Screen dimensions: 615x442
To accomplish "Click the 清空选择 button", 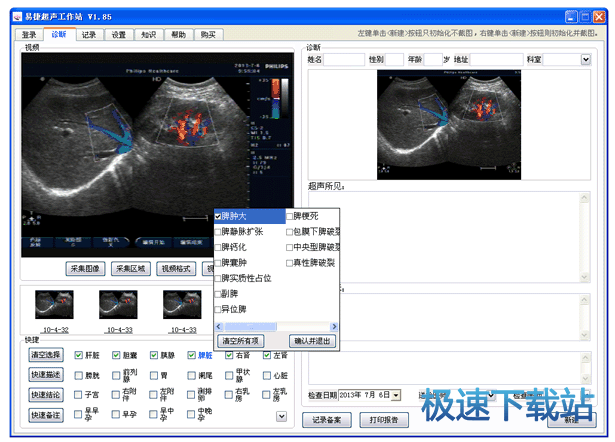I will (x=46, y=355).
